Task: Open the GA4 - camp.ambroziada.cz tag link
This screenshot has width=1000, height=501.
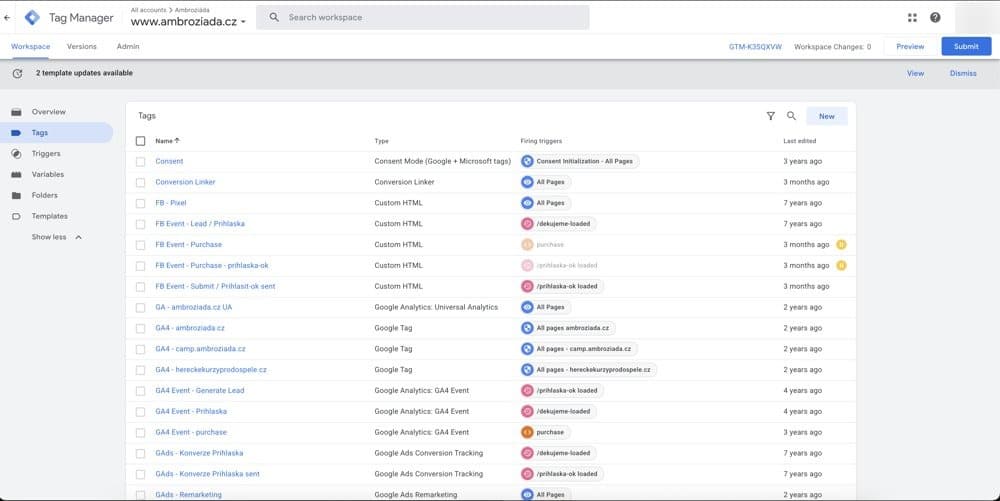Action: click(x=200, y=349)
